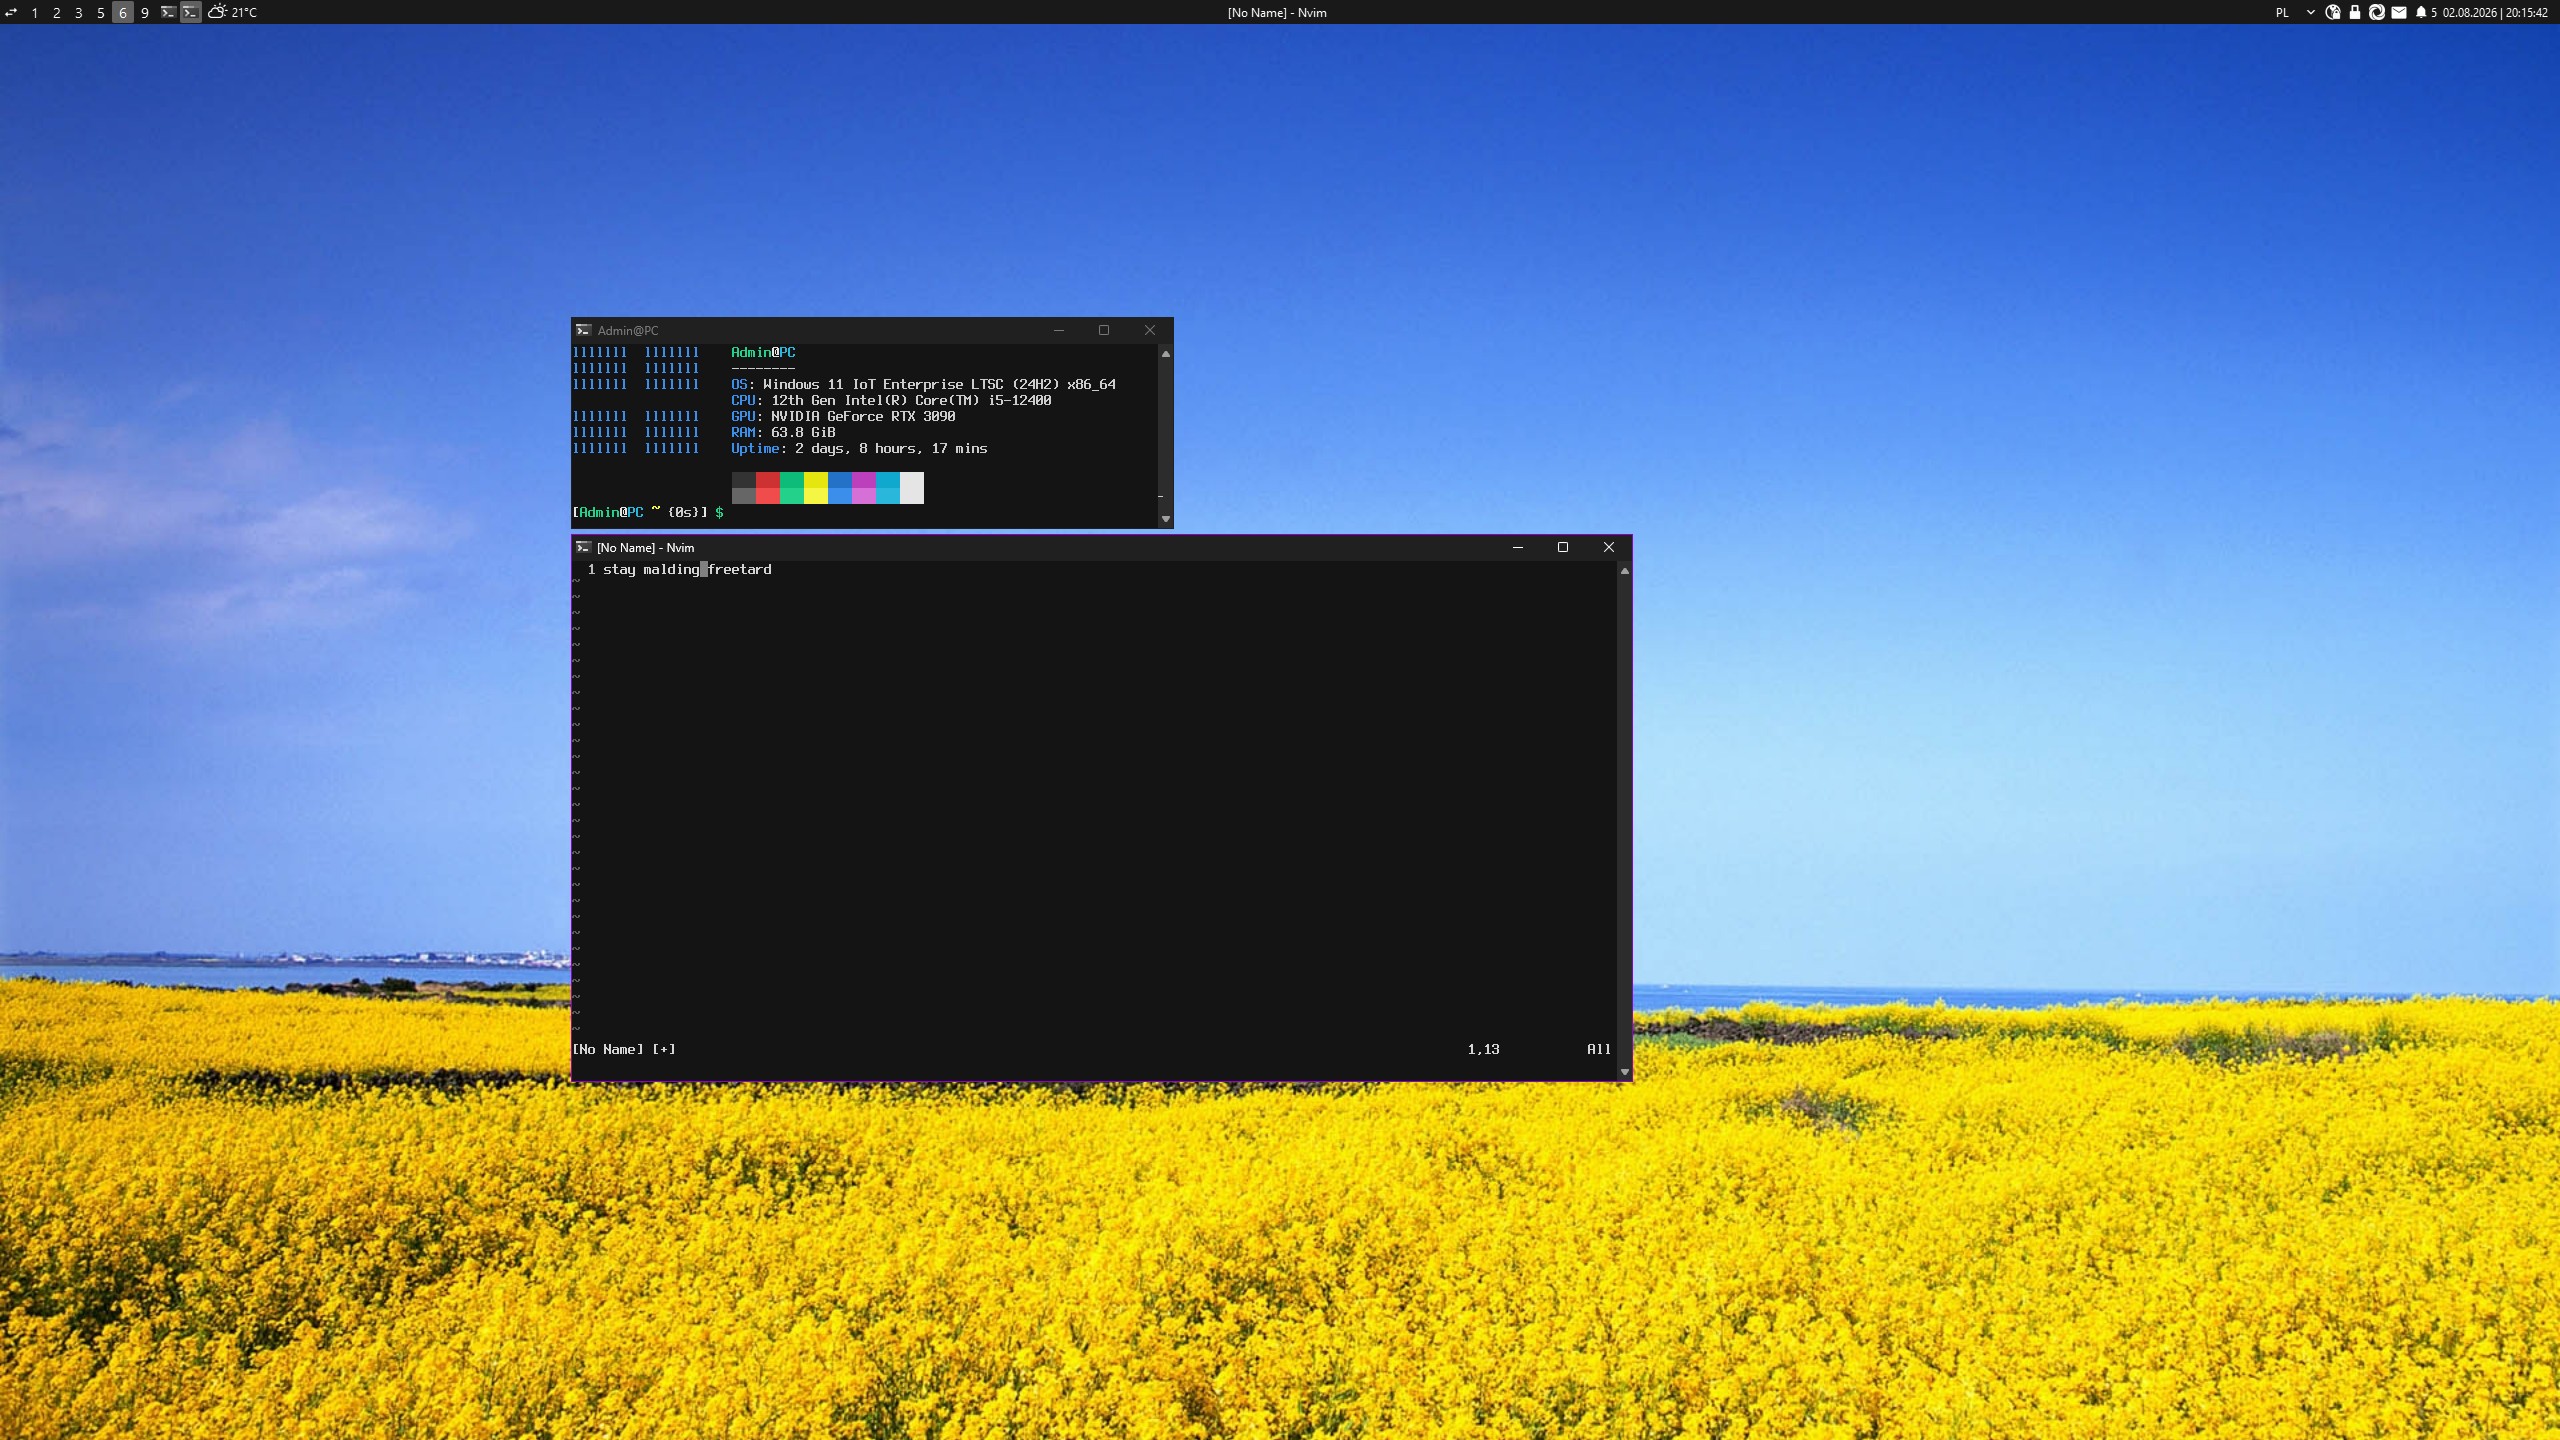The width and height of the screenshot is (2560, 1440).
Task: Open the notification bell icon
Action: pyautogui.click(x=2421, y=12)
